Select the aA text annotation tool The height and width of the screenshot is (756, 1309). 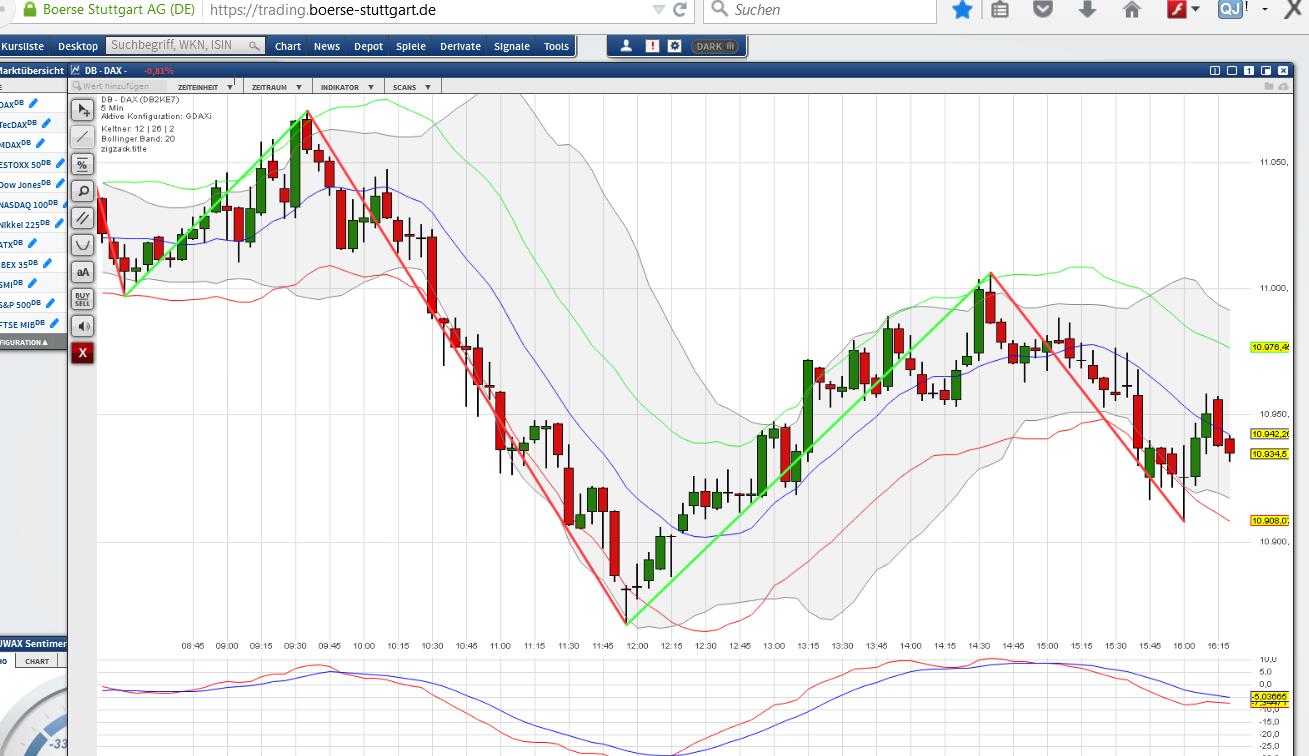[x=82, y=271]
